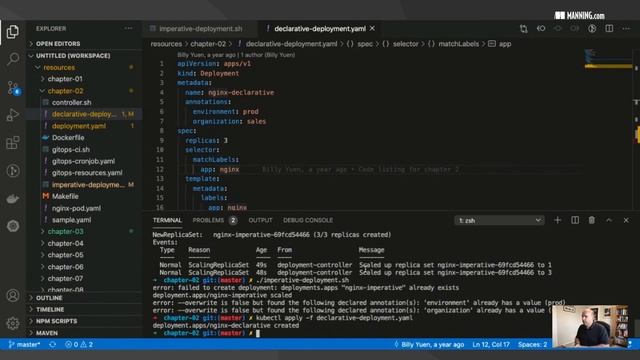Switch to imperative-deployment.sh tab
The width and height of the screenshot is (640, 360).
(200, 29)
